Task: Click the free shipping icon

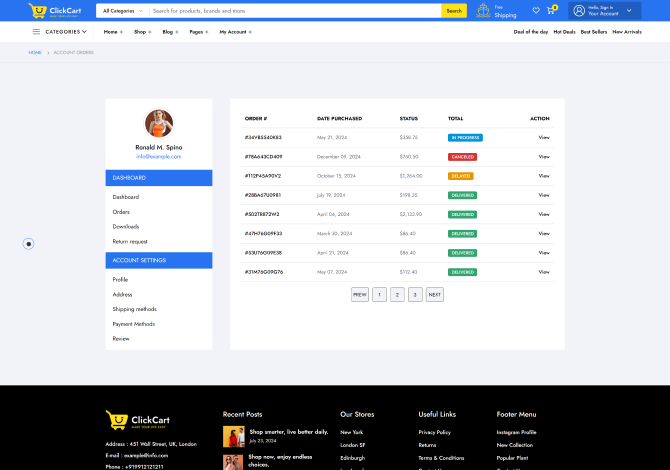Action: pyautogui.click(x=483, y=11)
